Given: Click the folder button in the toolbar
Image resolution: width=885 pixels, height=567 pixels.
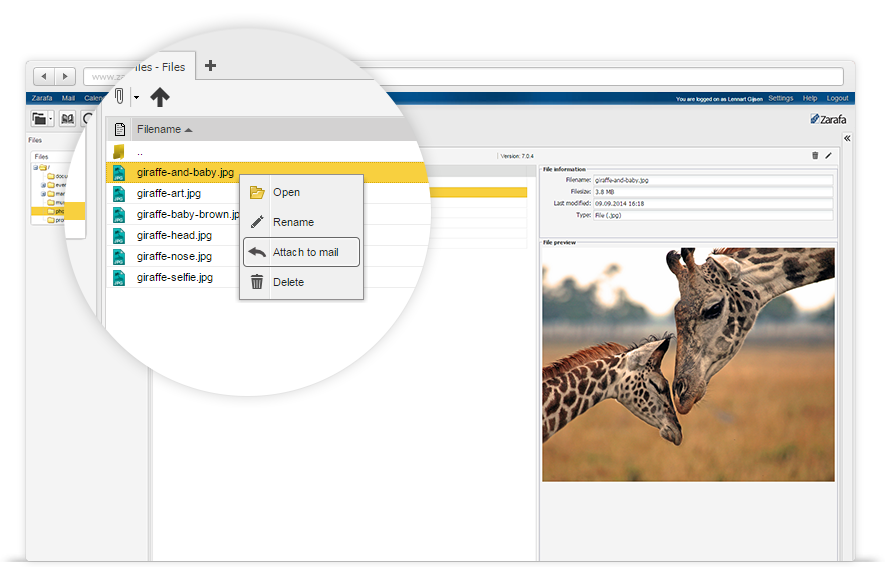Looking at the screenshot, I should coord(39,119).
